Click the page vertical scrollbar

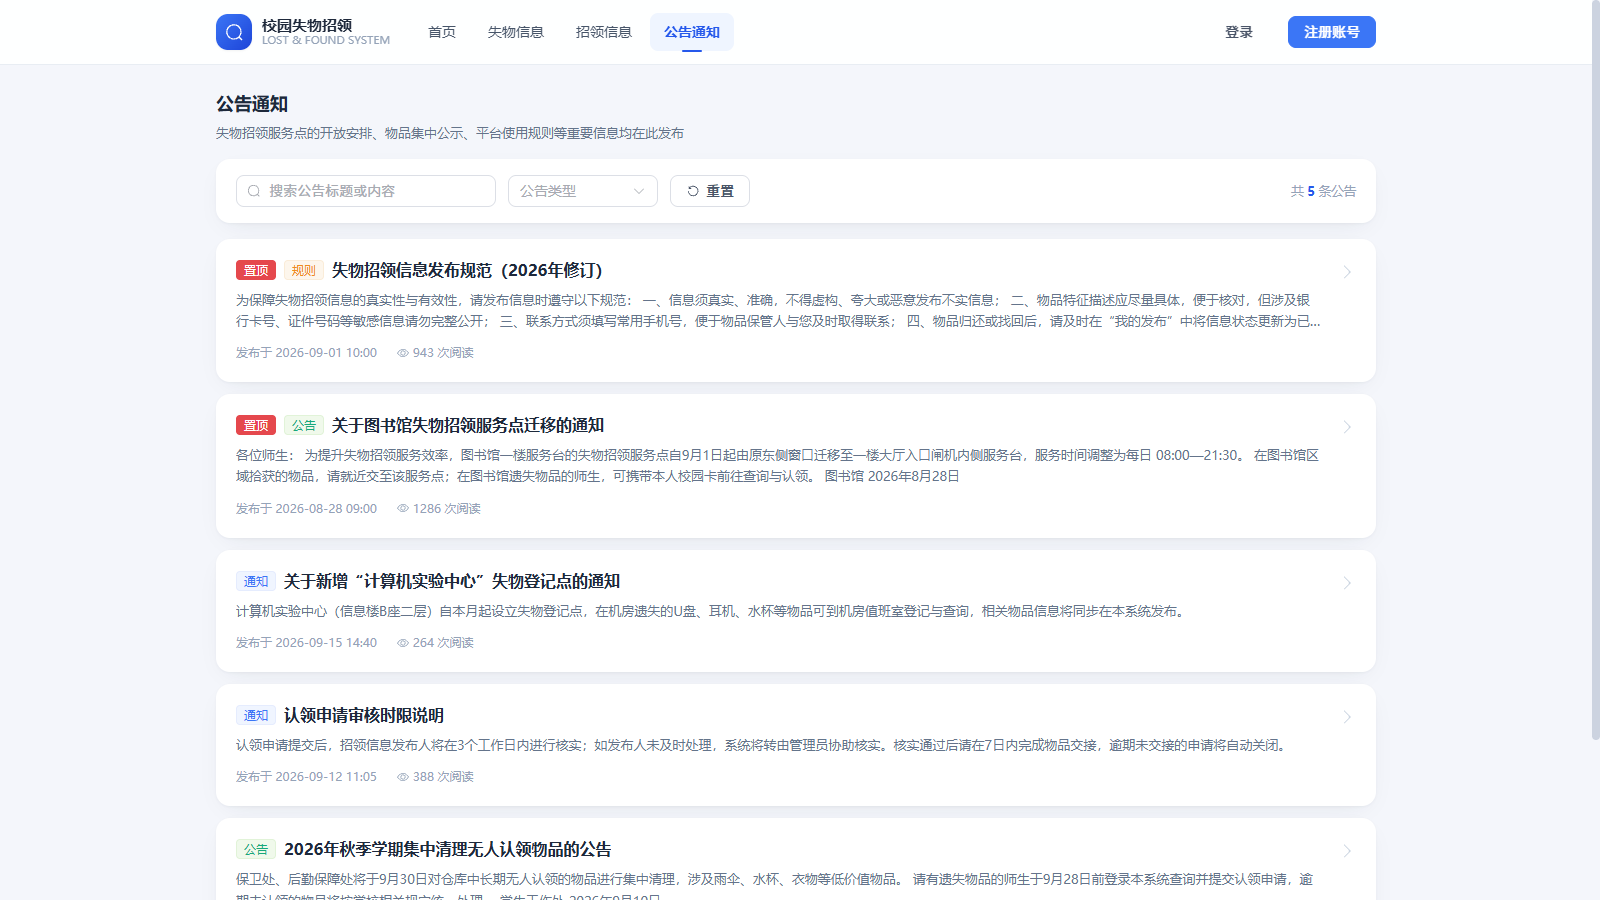[x=1596, y=370]
